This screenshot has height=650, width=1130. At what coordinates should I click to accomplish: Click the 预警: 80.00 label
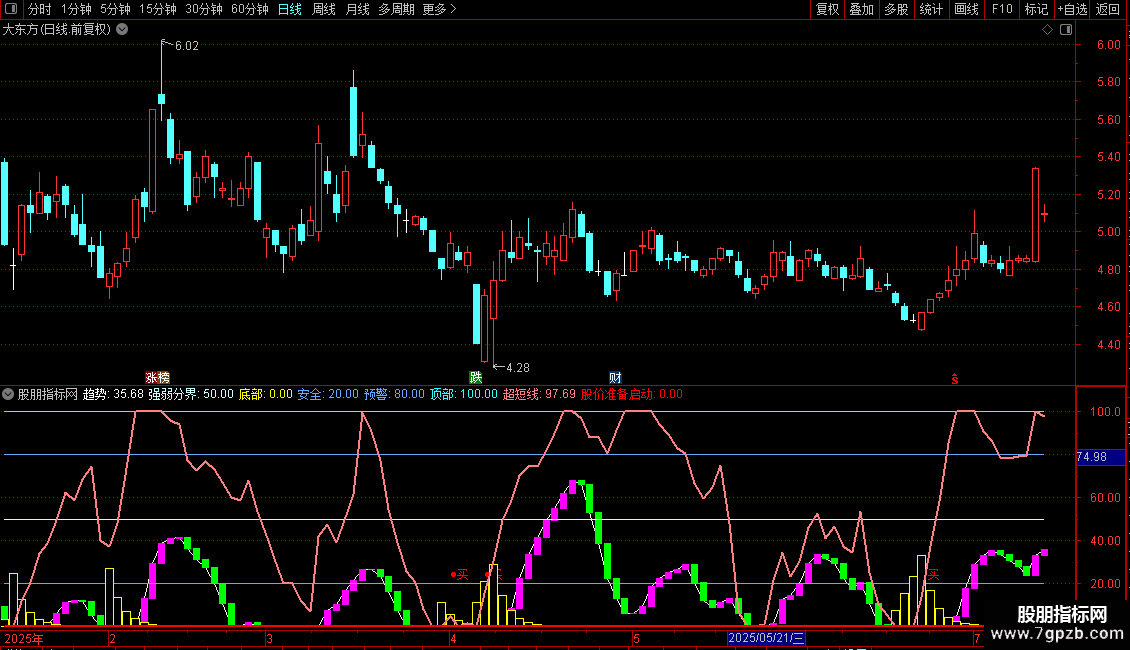tap(394, 394)
